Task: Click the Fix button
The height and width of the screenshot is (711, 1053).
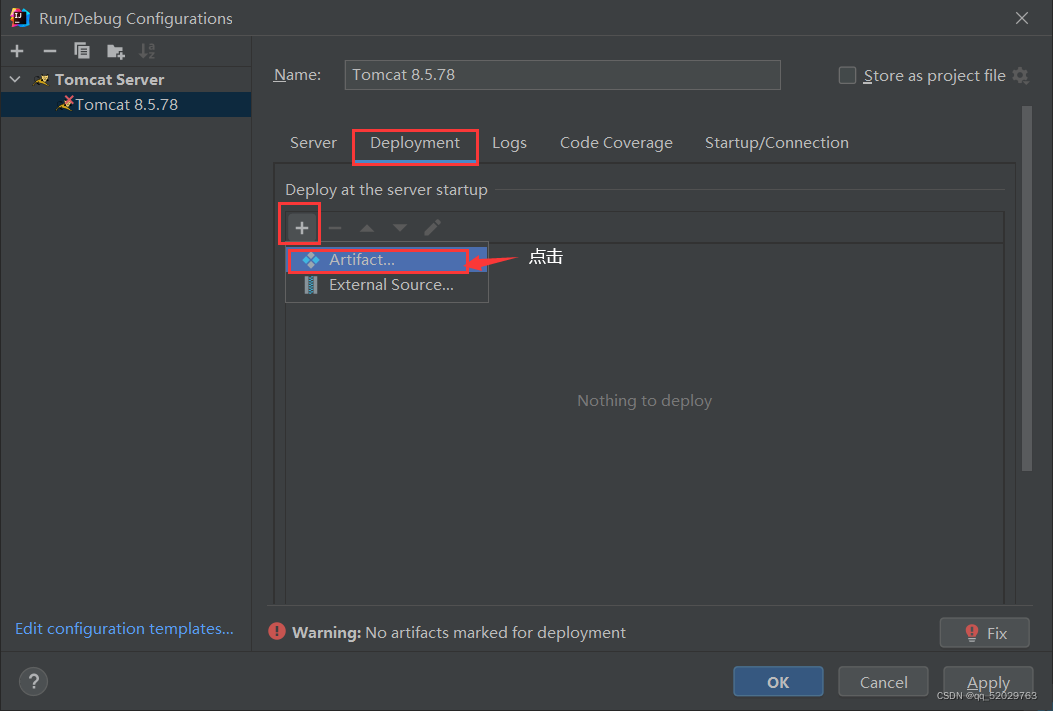Action: [985, 632]
